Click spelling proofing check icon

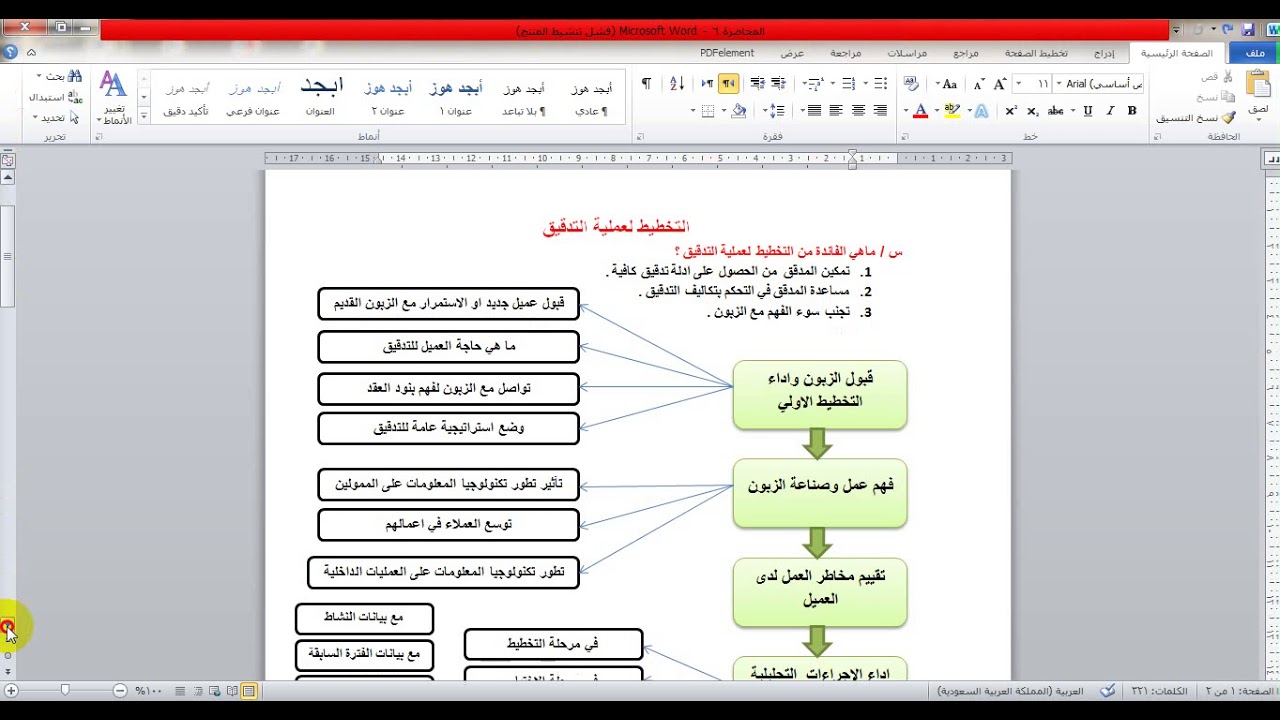[x=1108, y=690]
